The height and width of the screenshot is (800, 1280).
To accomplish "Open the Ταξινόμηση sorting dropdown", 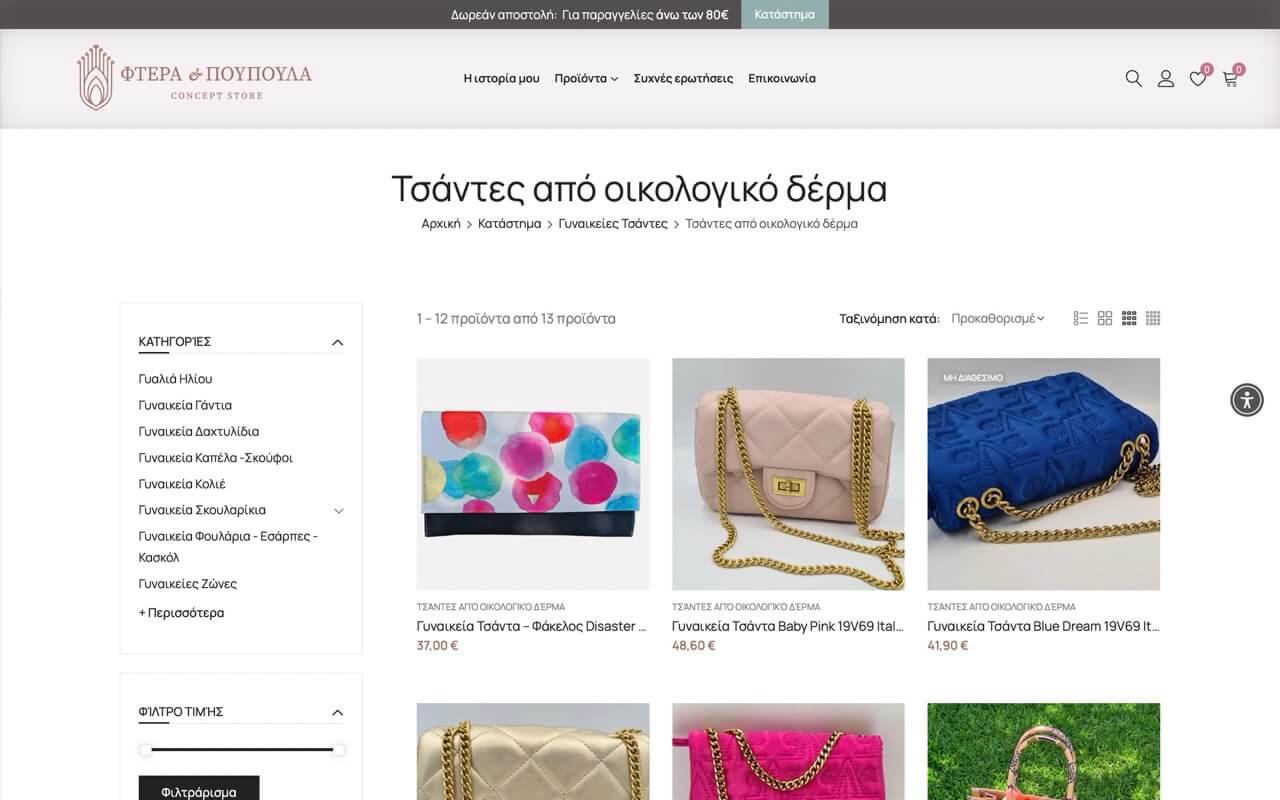I will point(997,318).
